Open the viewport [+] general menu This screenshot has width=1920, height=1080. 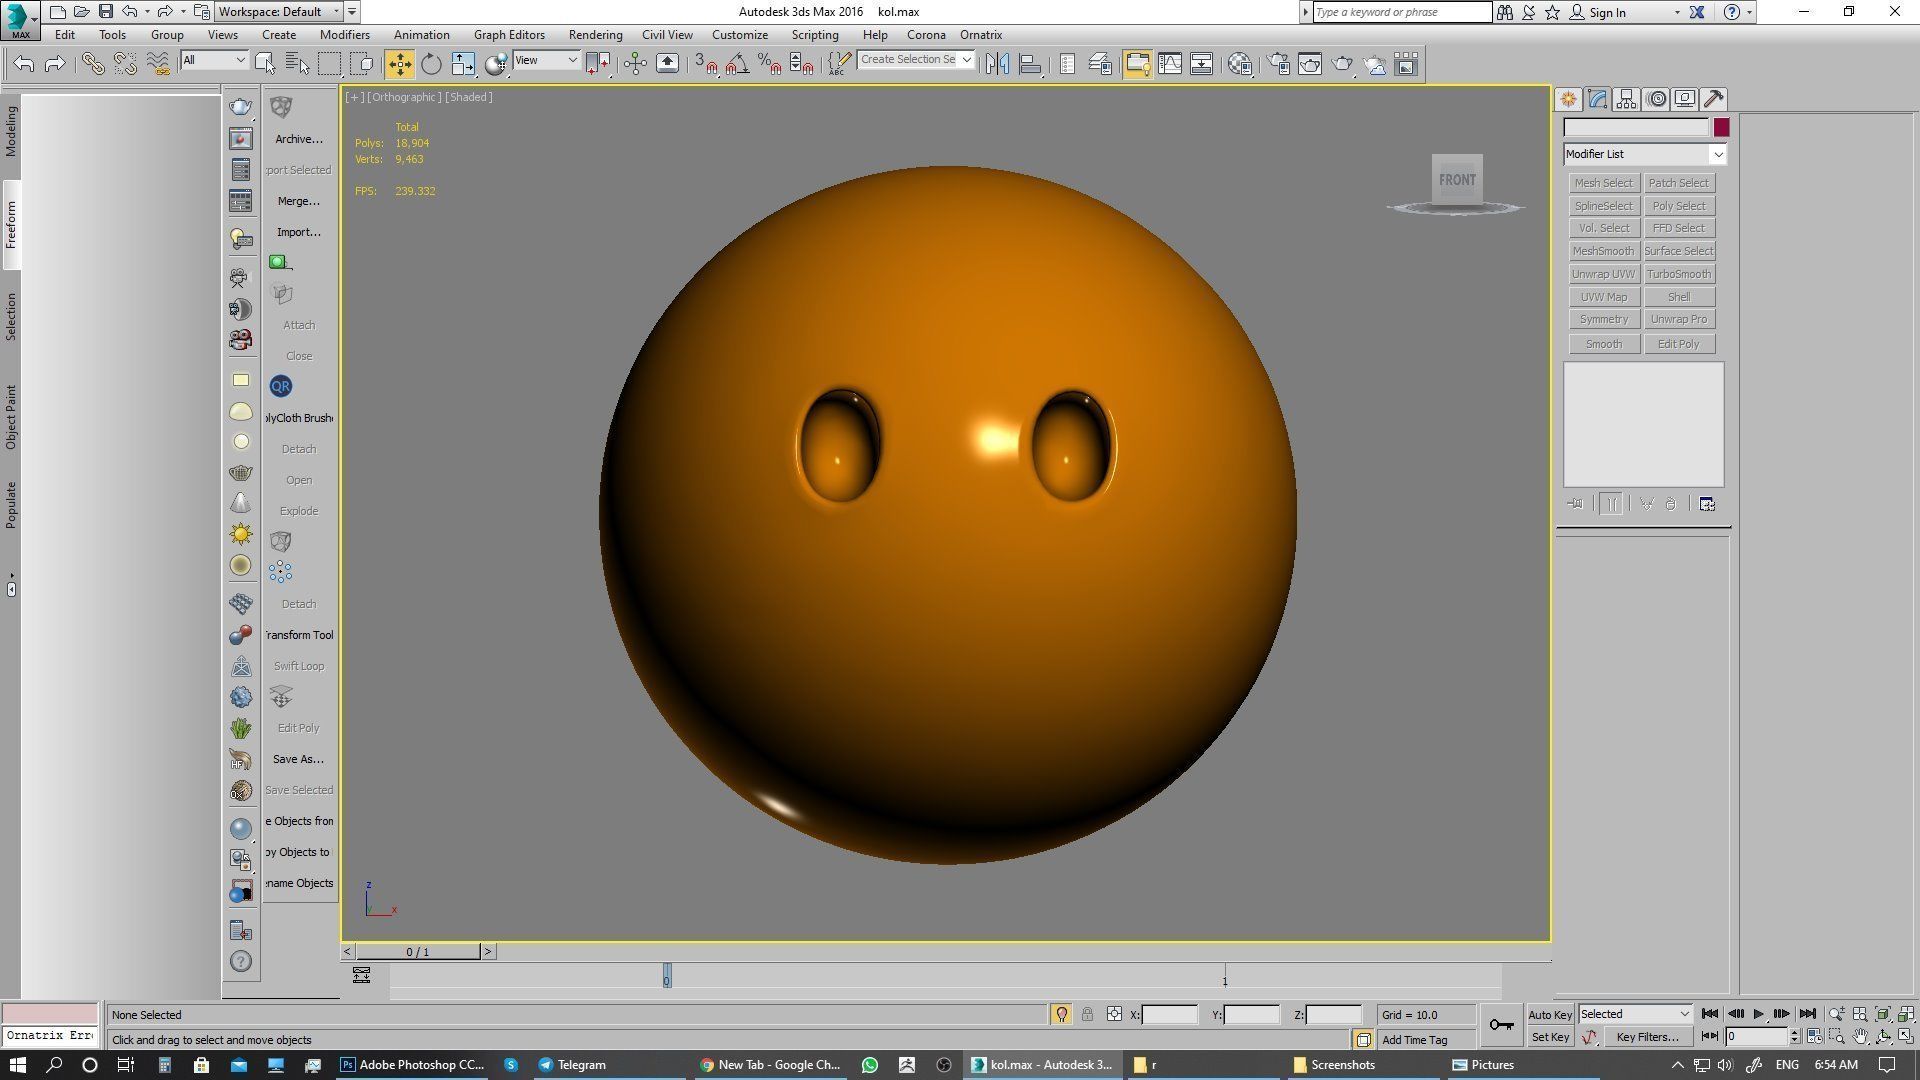[x=354, y=97]
